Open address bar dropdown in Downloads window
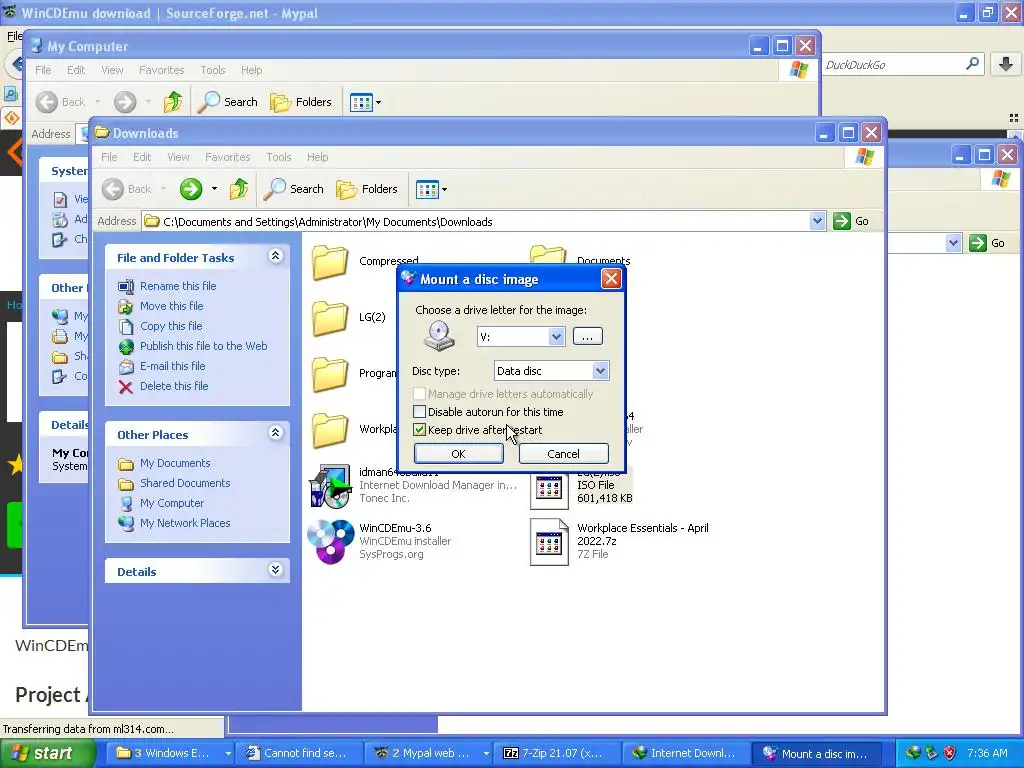Screen dimensions: 1024x768 pos(817,221)
